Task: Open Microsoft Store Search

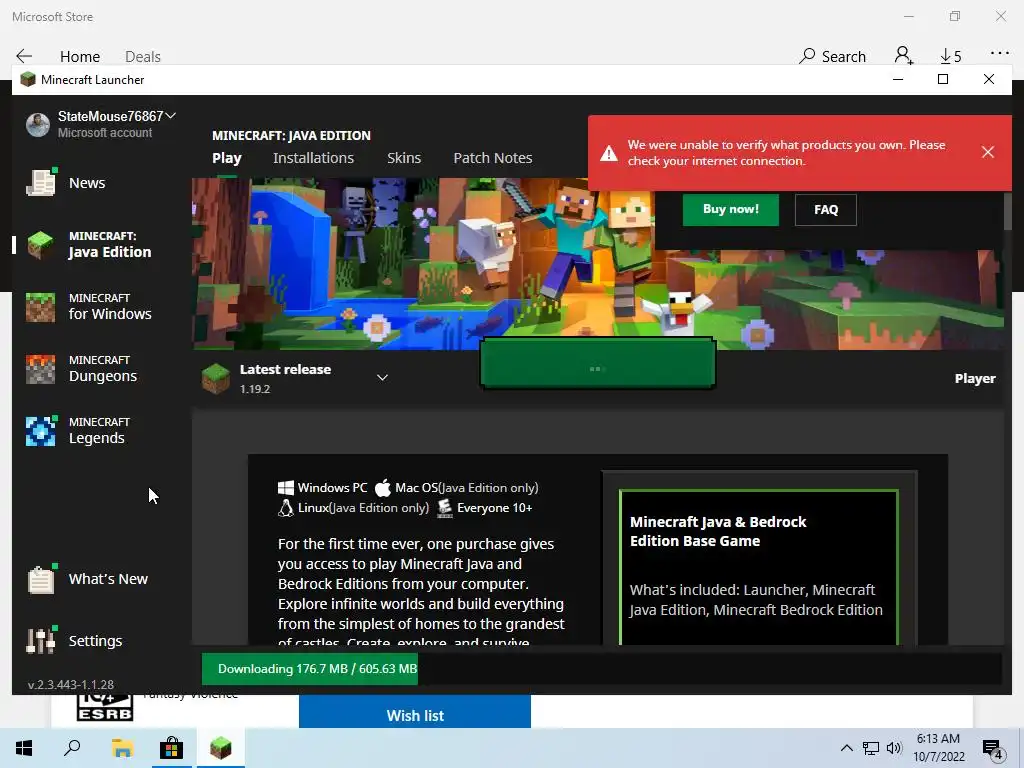Action: [832, 56]
